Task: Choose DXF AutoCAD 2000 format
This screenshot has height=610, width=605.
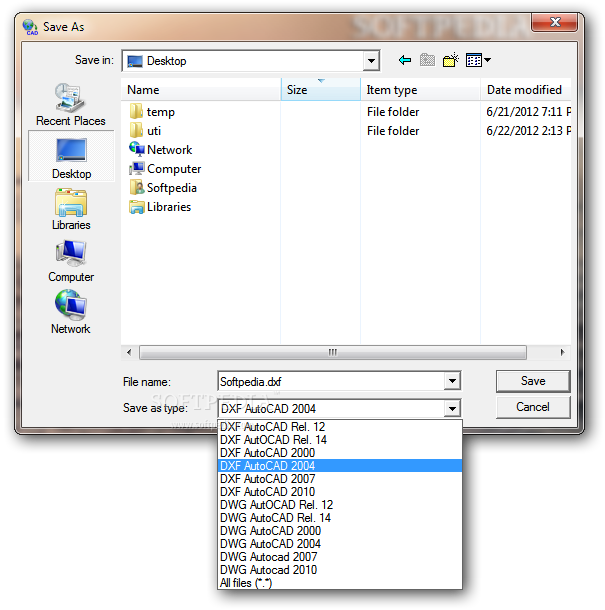Action: pyautogui.click(x=340, y=453)
